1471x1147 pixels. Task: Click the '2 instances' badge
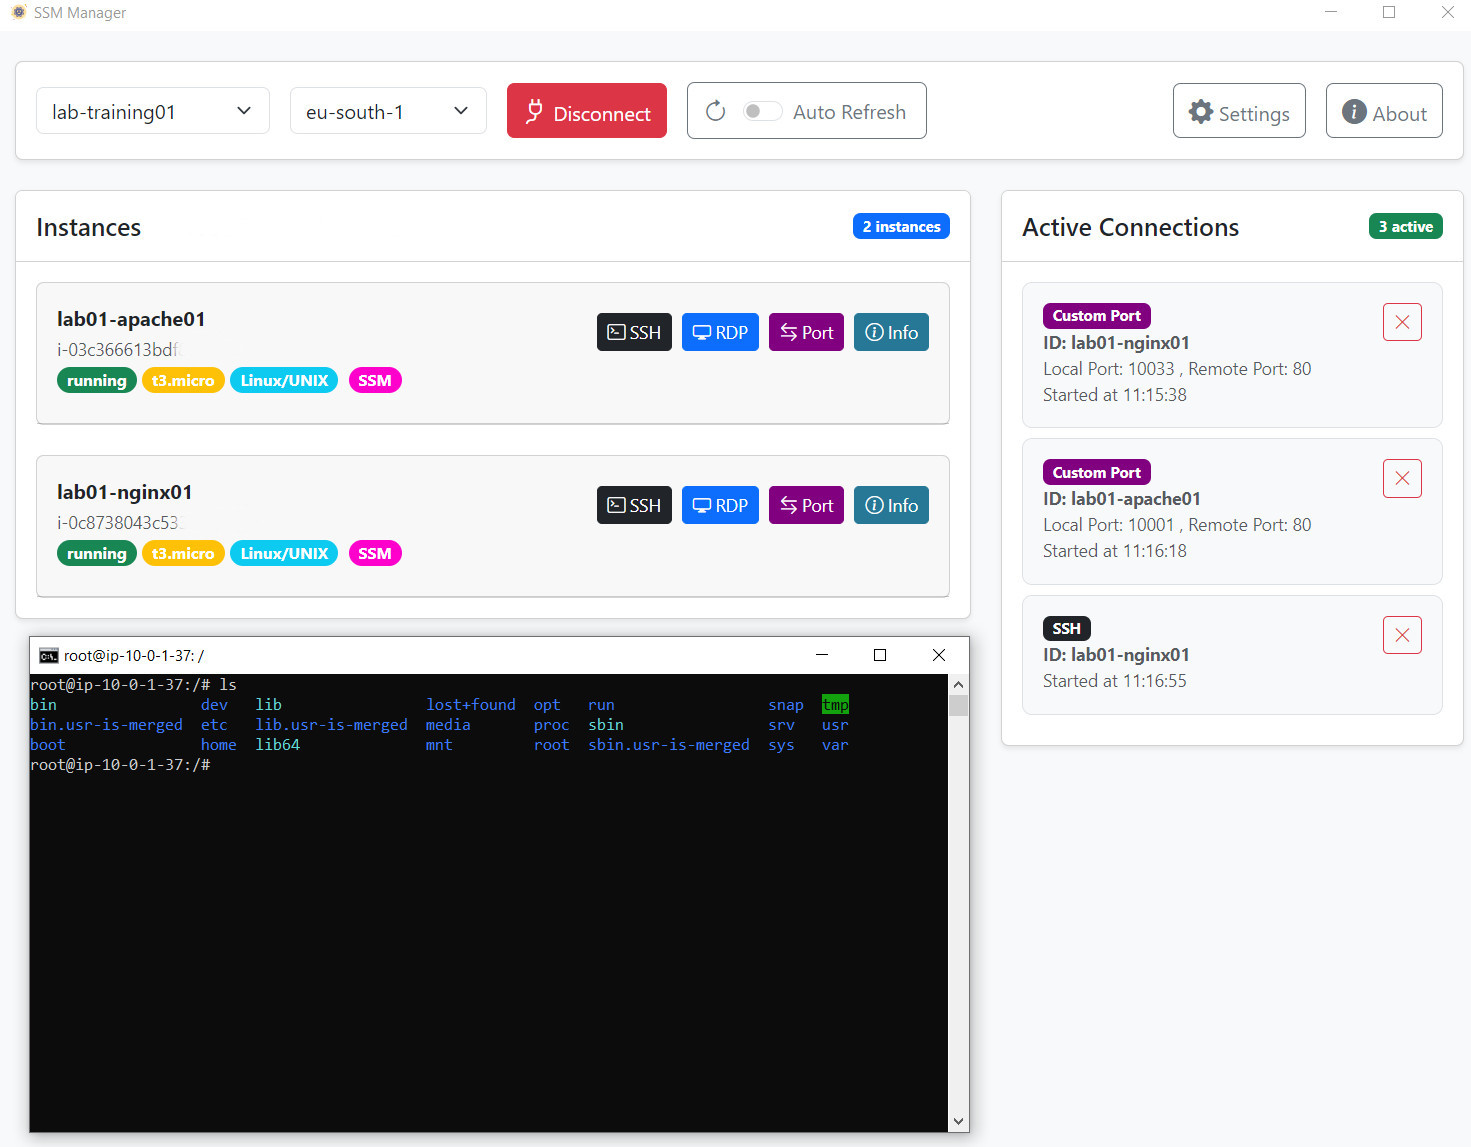click(901, 227)
